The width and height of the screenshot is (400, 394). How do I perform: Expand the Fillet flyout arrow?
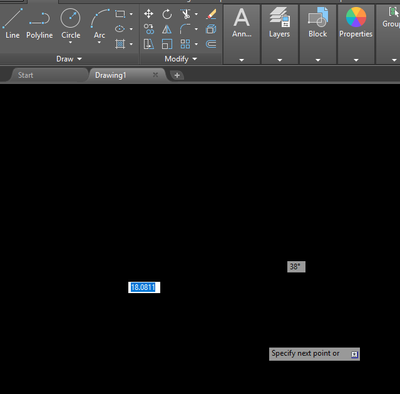tap(196, 29)
